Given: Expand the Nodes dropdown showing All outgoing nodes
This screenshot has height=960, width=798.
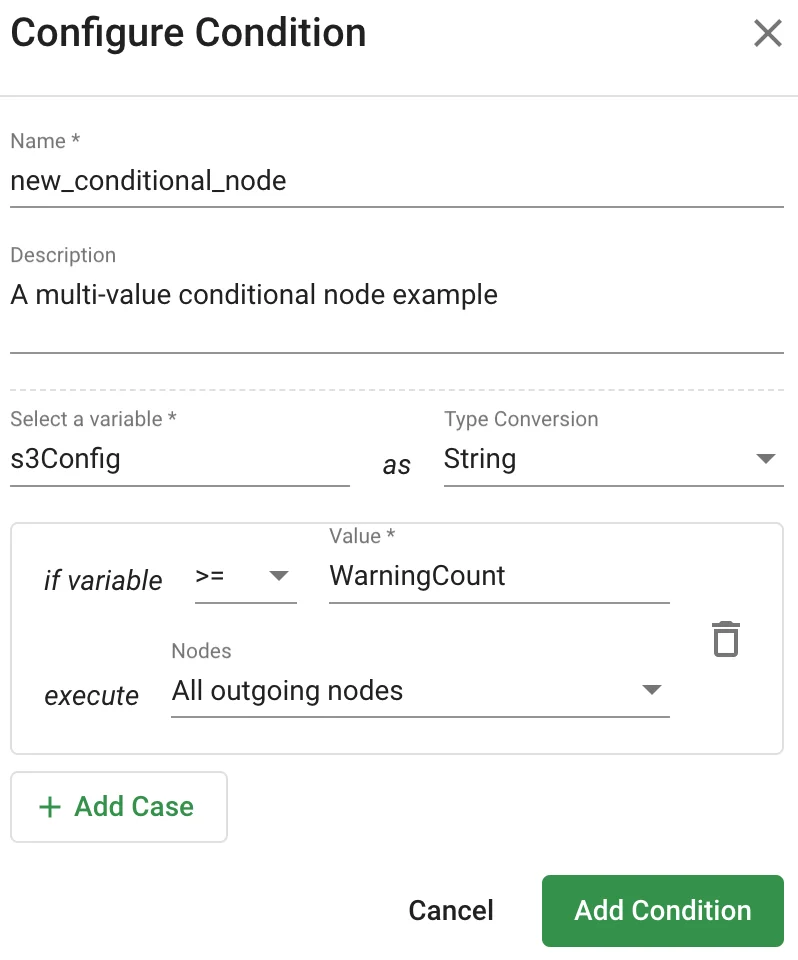Looking at the screenshot, I should coord(420,690).
